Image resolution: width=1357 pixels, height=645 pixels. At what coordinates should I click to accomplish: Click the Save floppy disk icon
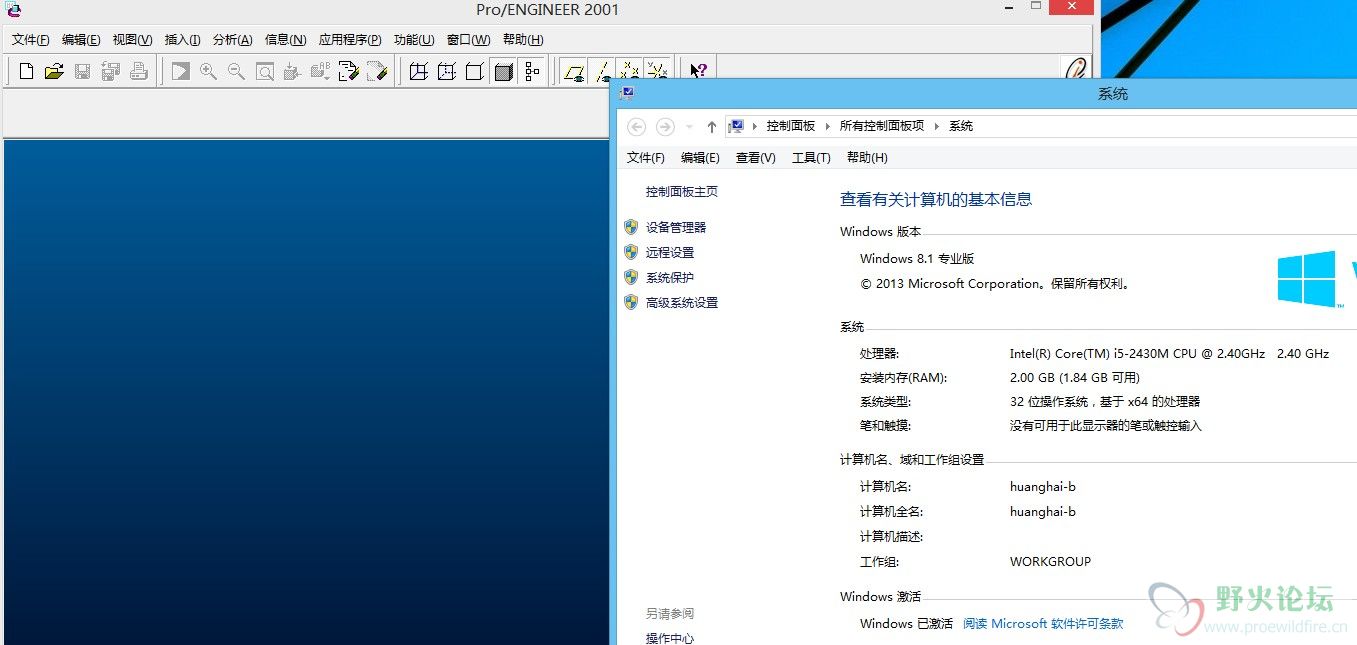pos(83,71)
